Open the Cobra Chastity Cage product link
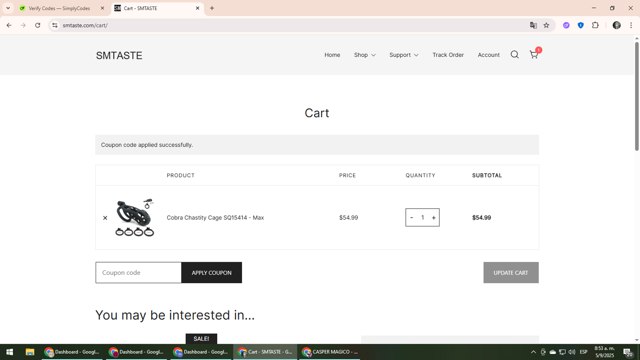Image resolution: width=640 pixels, height=360 pixels. (215, 218)
